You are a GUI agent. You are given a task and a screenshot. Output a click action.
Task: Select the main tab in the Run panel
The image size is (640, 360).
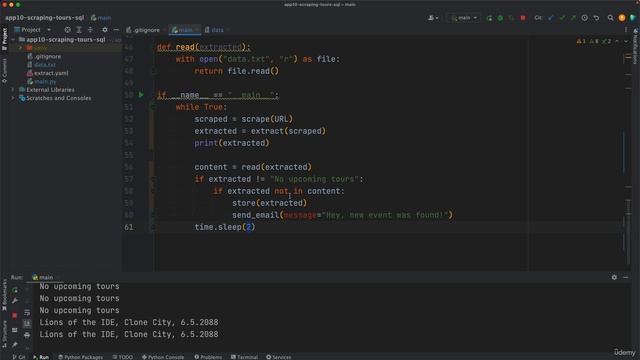pyautogui.click(x=43, y=277)
